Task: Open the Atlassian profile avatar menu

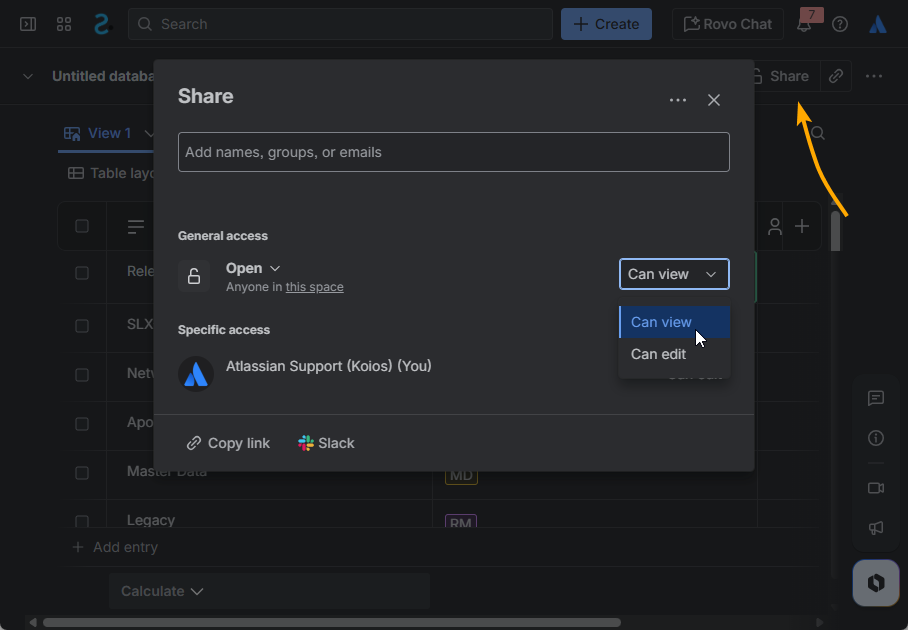Action: pos(878,24)
